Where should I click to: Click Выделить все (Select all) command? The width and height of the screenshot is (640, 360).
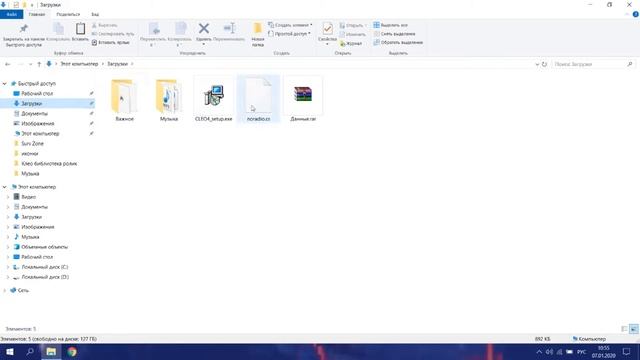pos(391,25)
